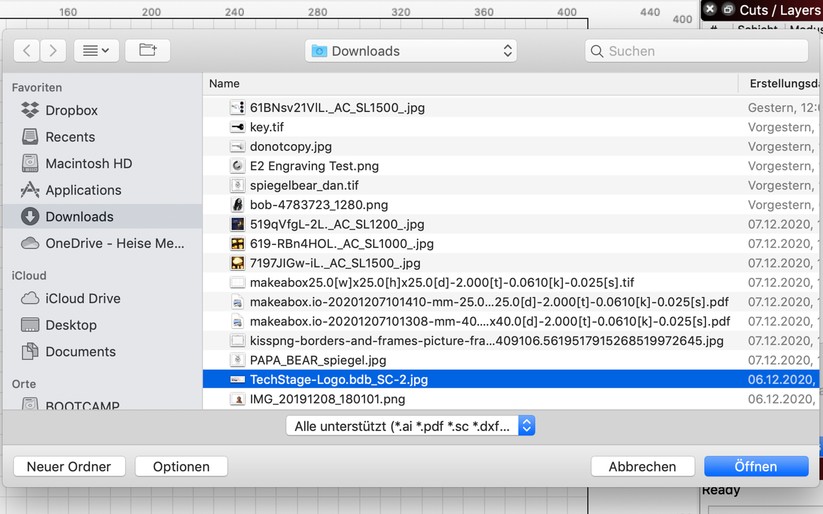Go to iCloud Drive location
Image resolution: width=823 pixels, height=514 pixels.
pyautogui.click(x=82, y=298)
